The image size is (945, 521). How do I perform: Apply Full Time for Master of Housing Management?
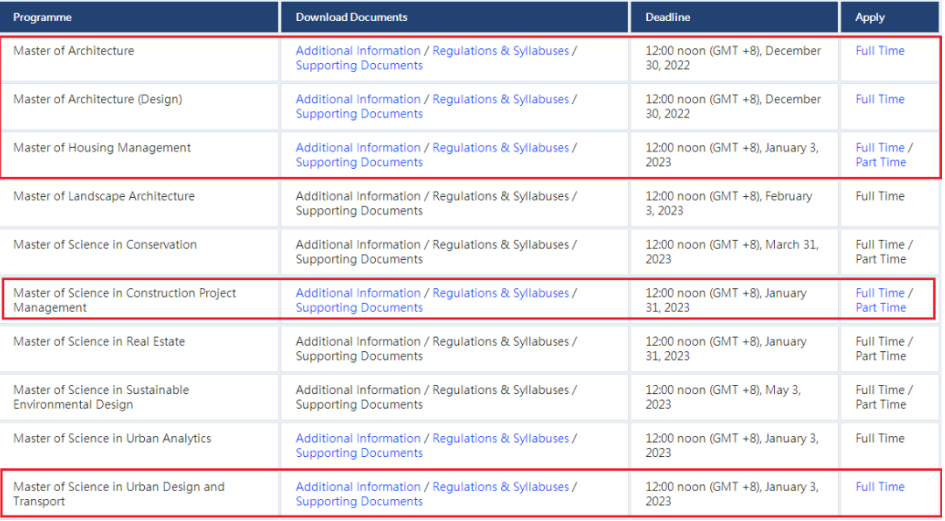tap(879, 148)
